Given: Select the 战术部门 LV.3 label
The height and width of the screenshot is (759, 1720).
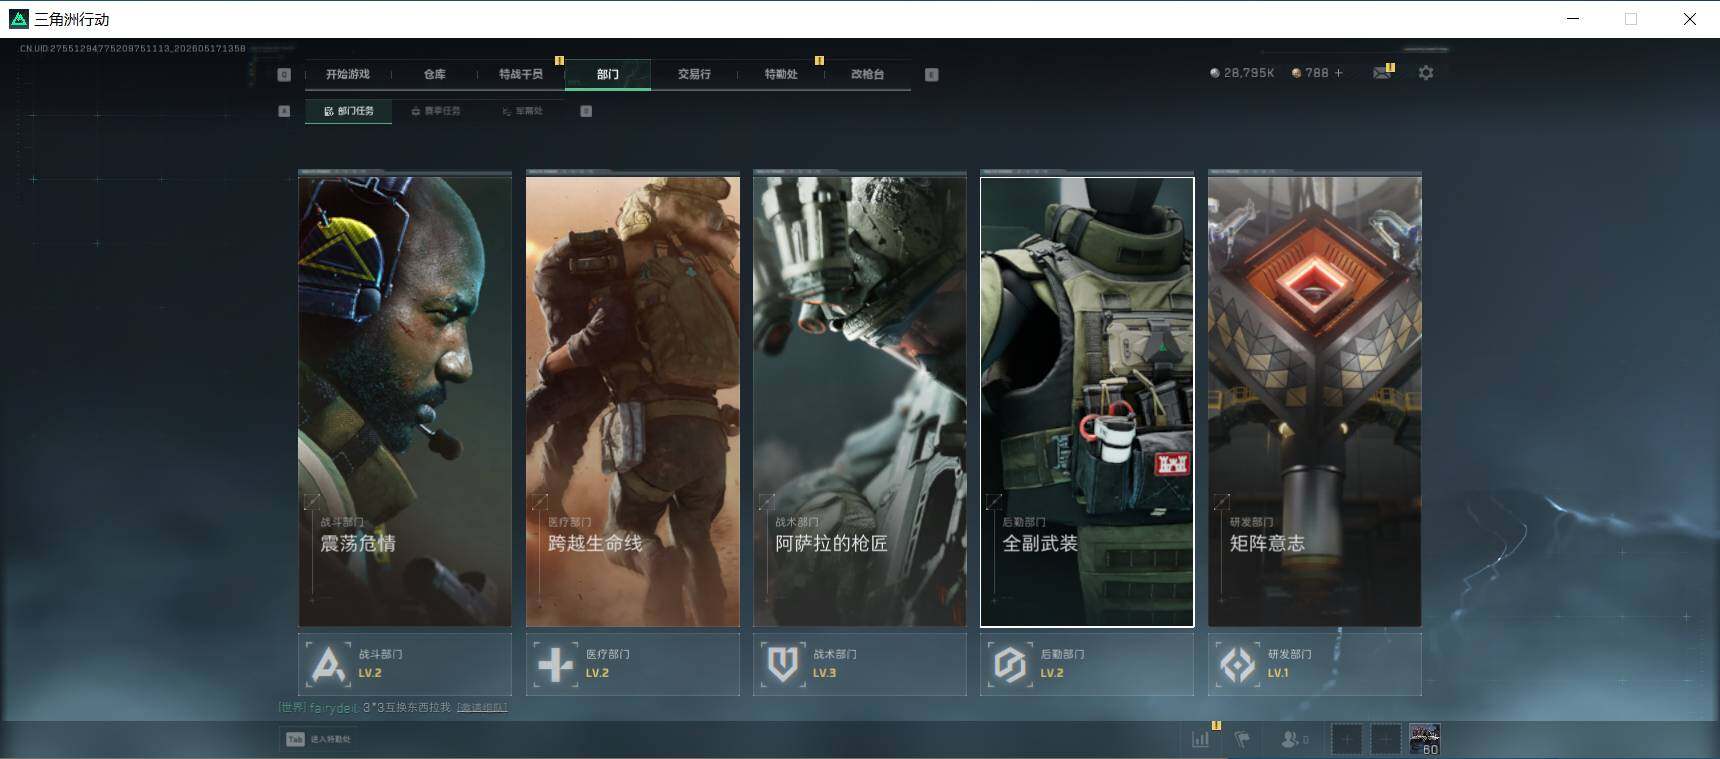Looking at the screenshot, I should click(x=835, y=663).
